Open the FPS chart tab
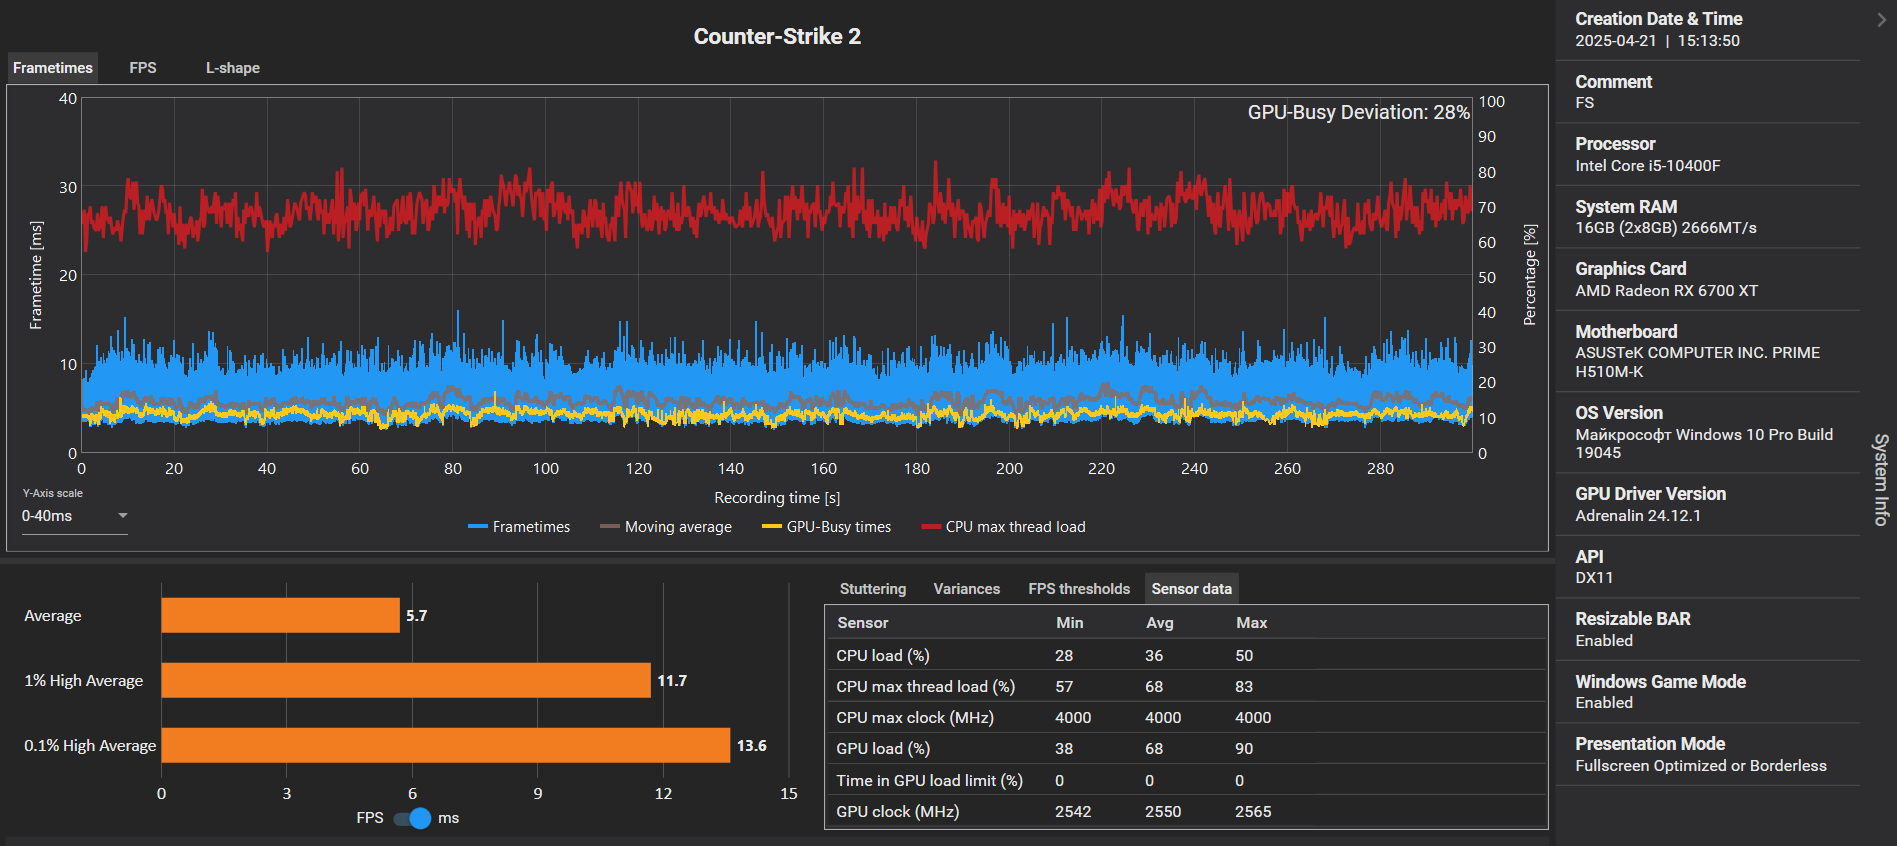Image resolution: width=1897 pixels, height=846 pixels. [x=143, y=68]
